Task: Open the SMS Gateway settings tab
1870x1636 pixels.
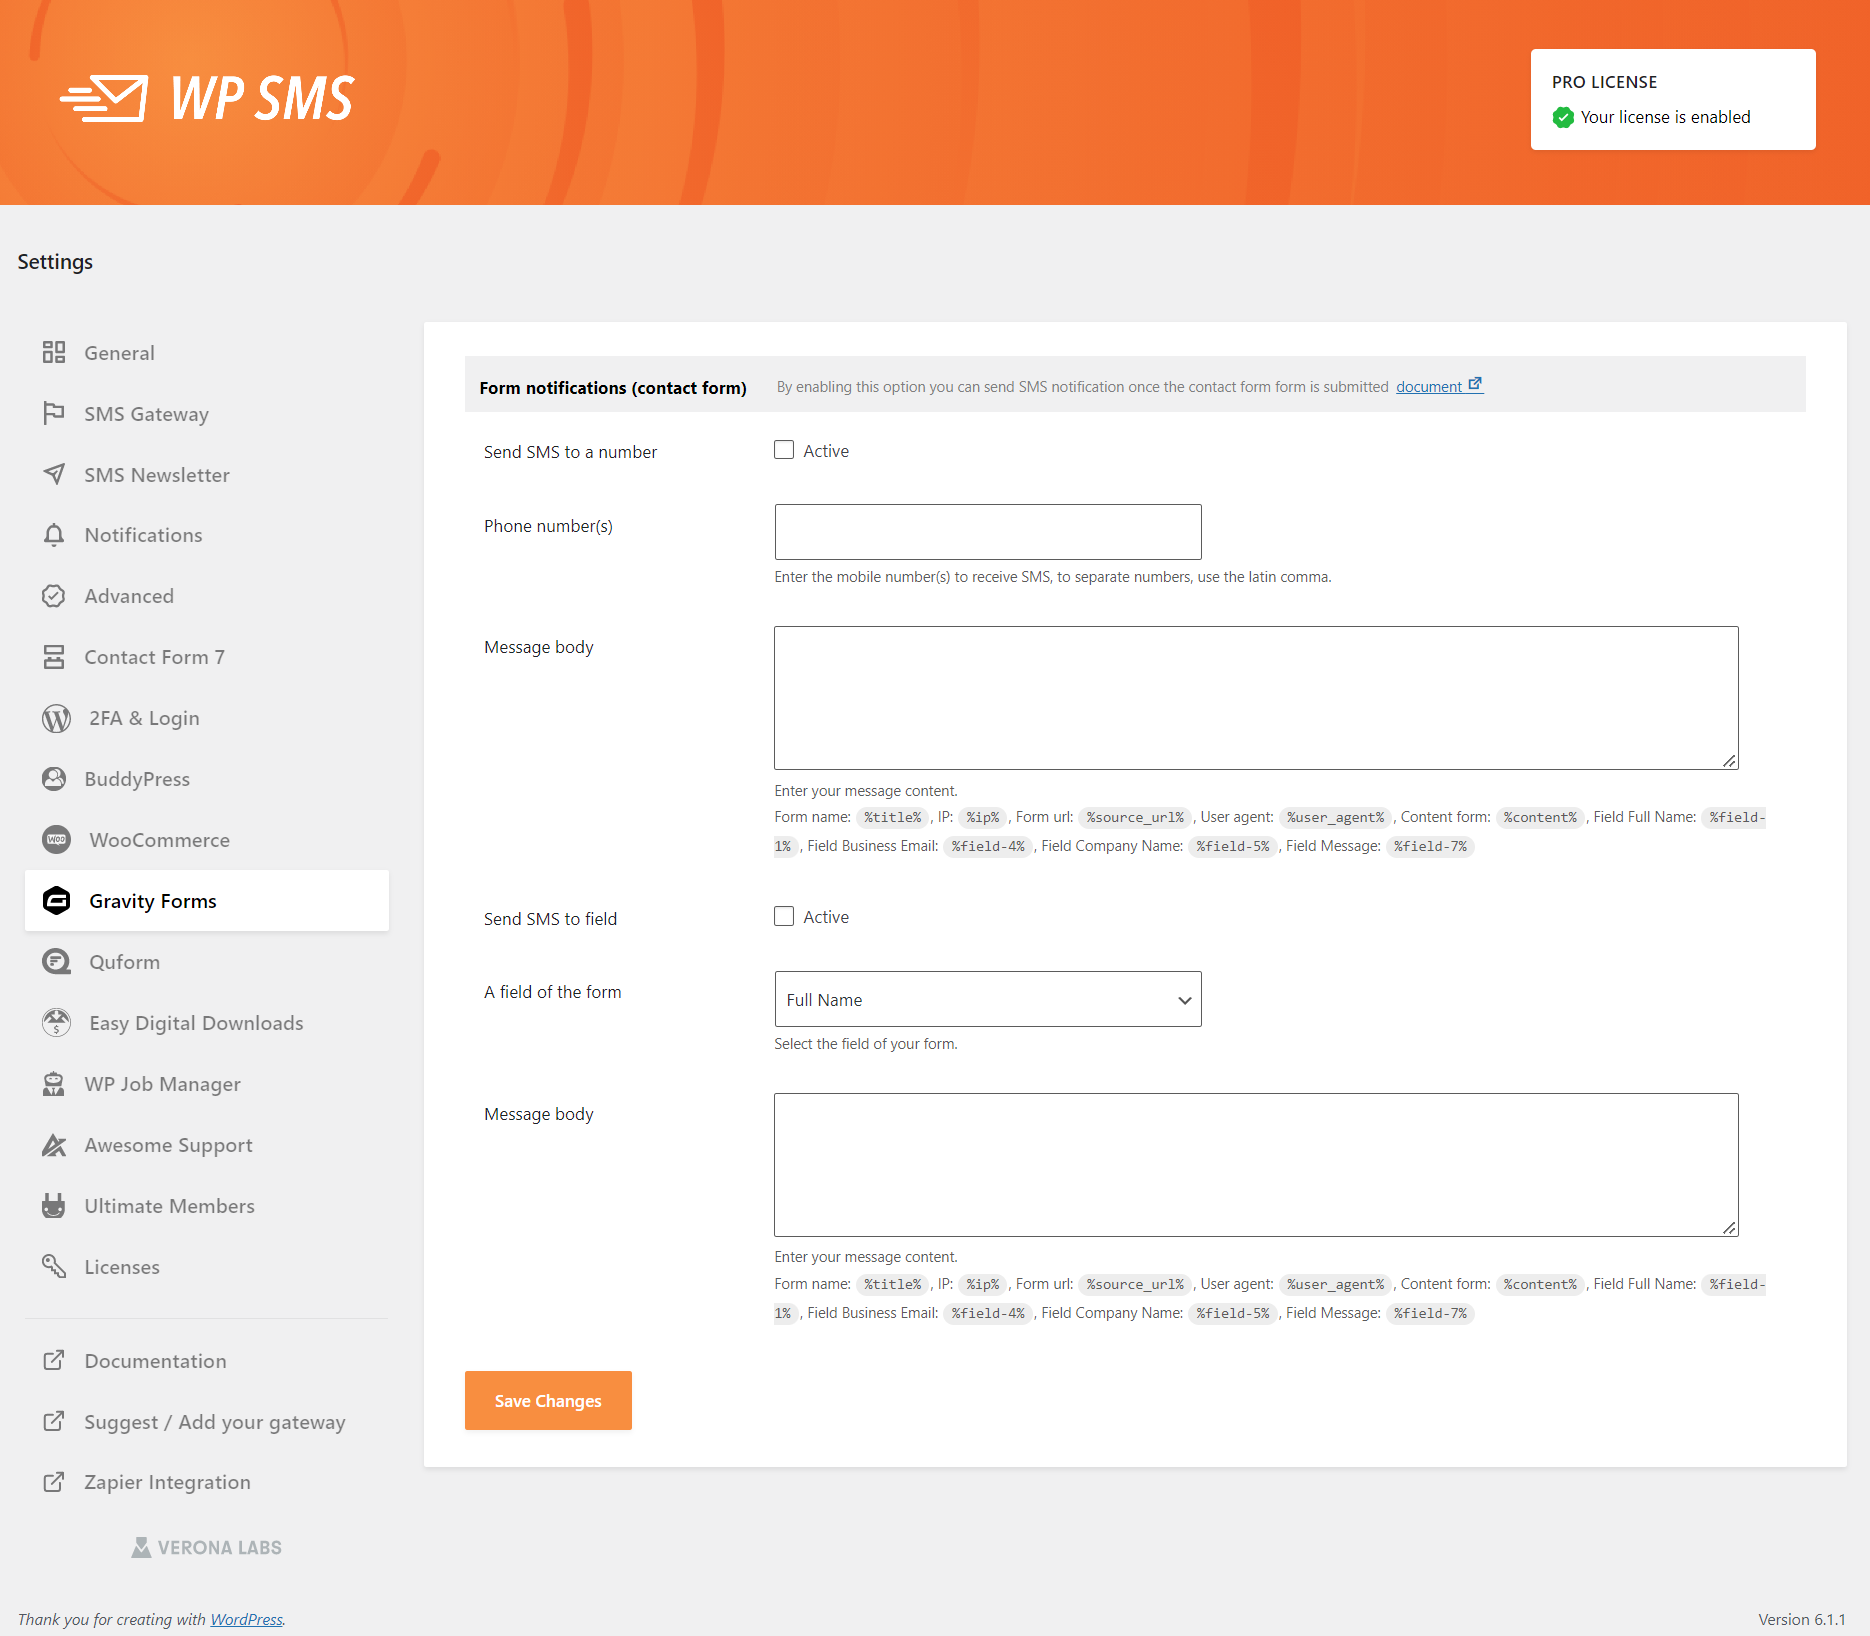Action: [x=207, y=414]
